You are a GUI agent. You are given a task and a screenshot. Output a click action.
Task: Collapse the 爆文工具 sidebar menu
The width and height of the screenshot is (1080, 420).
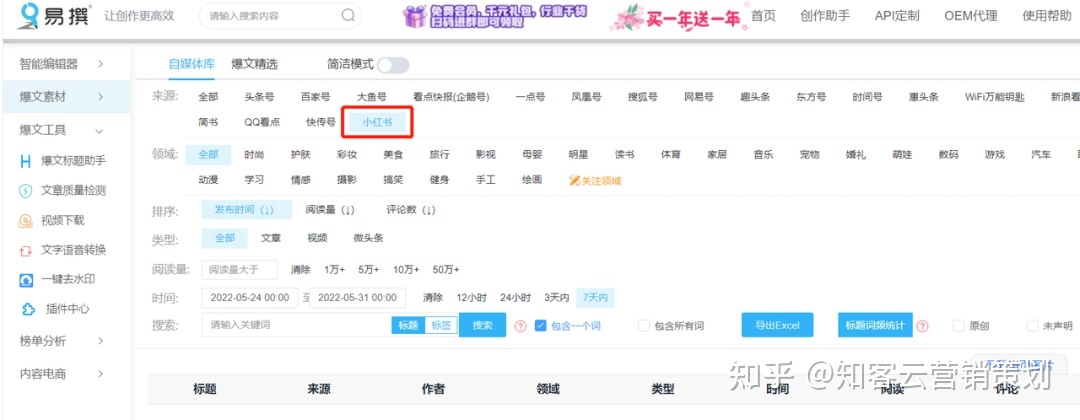click(65, 130)
